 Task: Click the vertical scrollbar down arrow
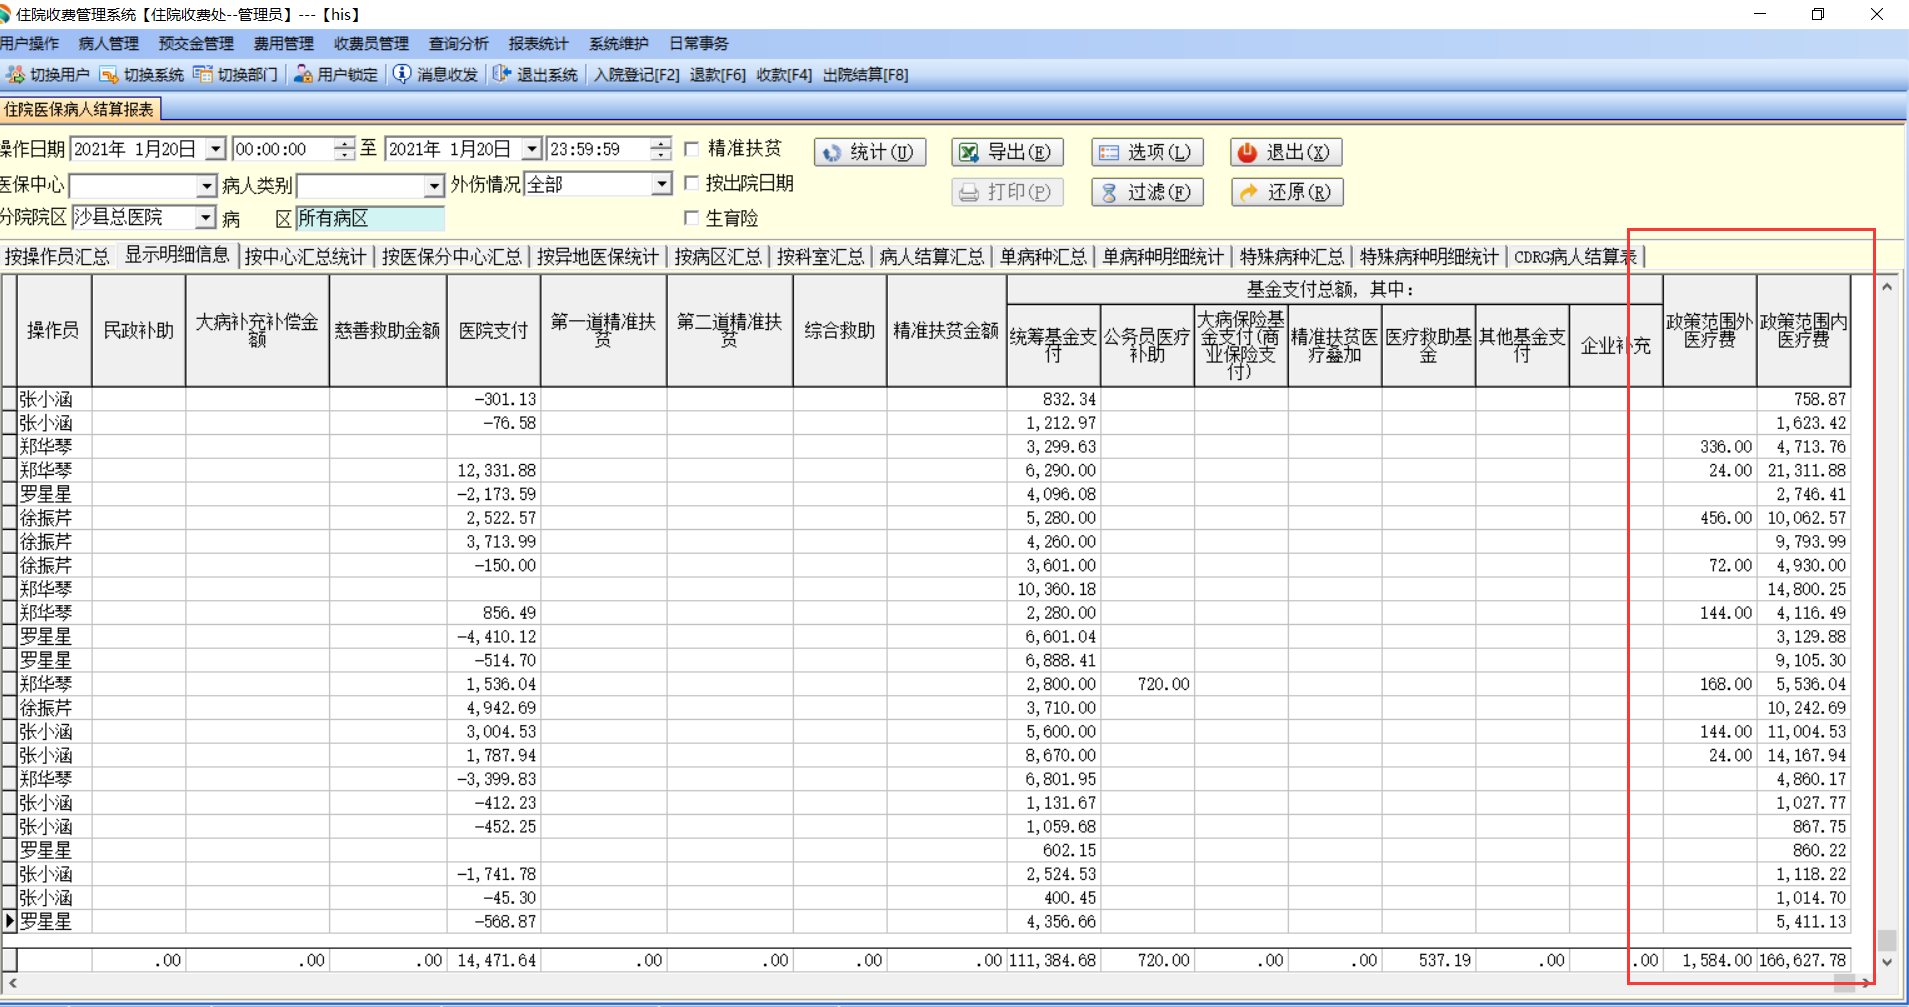pos(1887,963)
